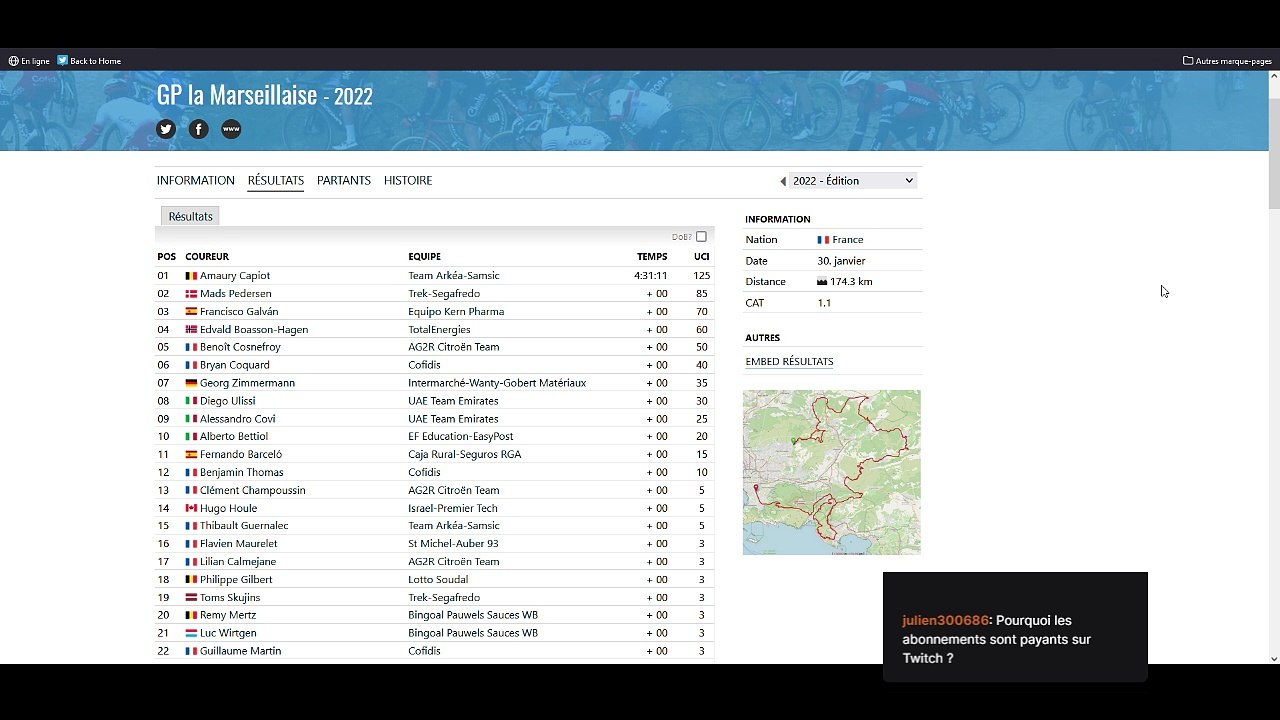Switch to the INFORMATION tab

point(196,181)
